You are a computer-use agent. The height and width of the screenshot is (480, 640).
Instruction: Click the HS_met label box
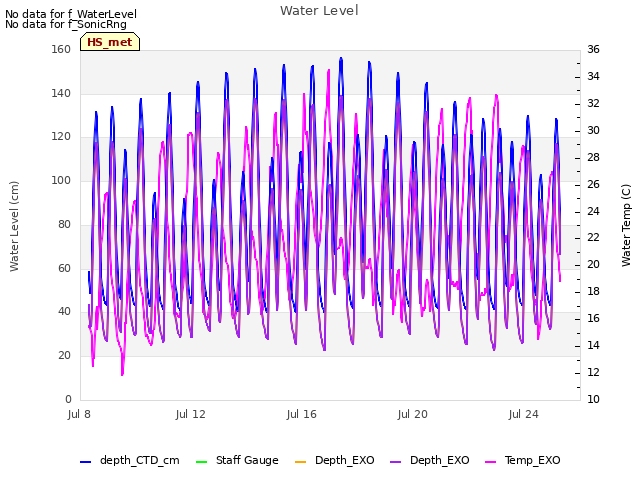110,42
